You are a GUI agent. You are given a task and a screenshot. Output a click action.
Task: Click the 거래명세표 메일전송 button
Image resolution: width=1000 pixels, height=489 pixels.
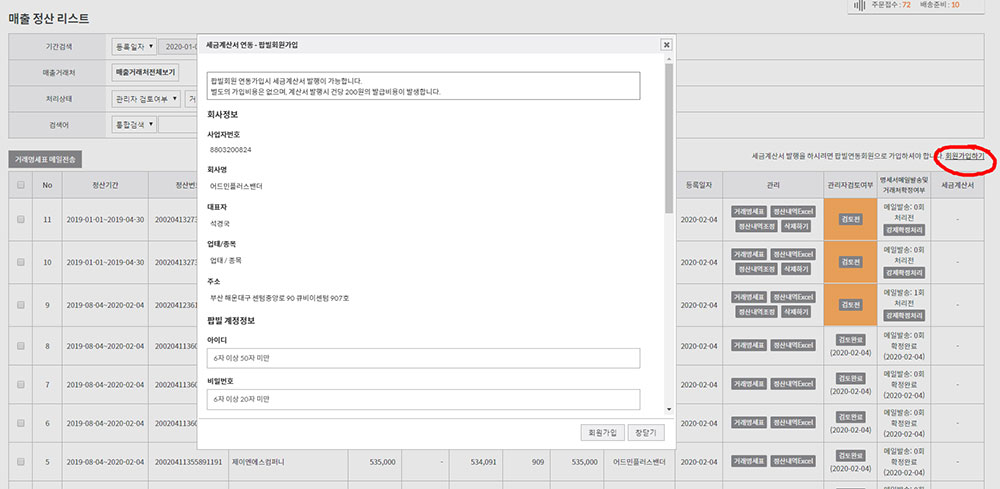(45, 160)
